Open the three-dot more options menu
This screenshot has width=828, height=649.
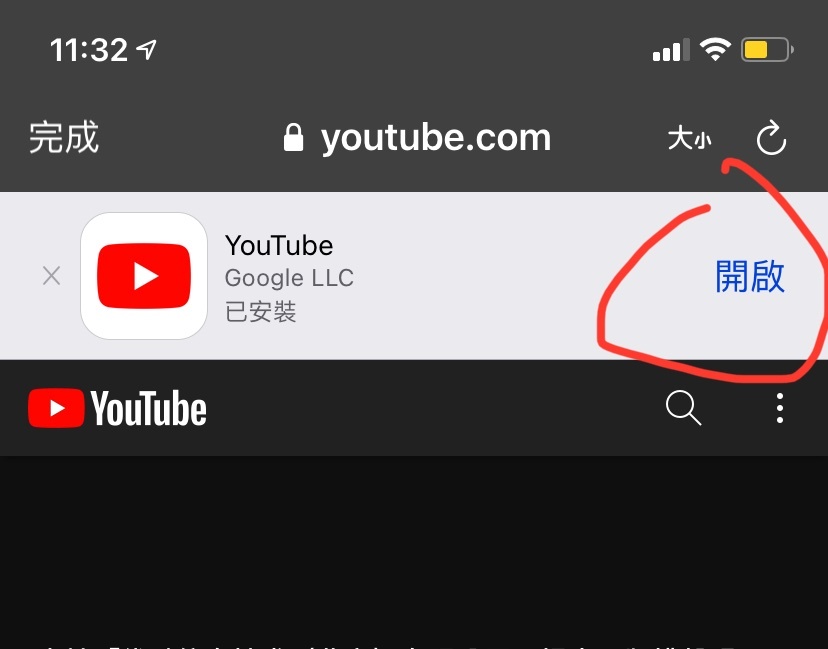[779, 408]
